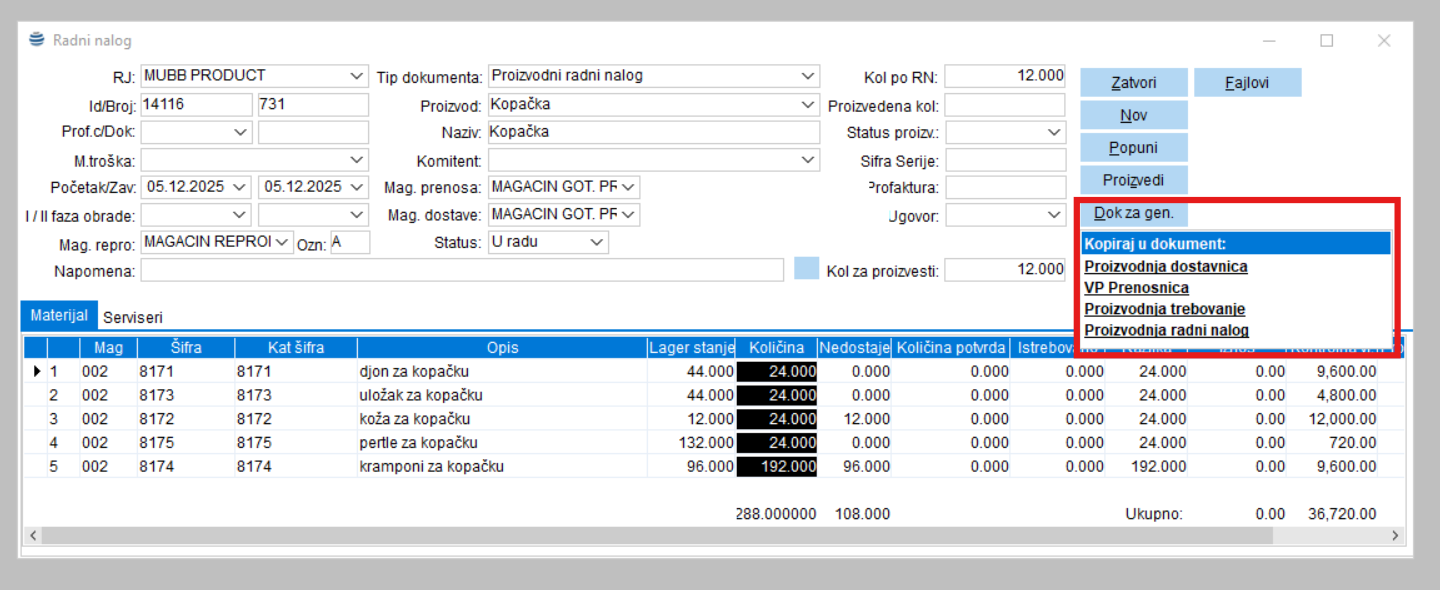
Task: Click the Radni nalog app icon in title bar
Action: [37, 40]
